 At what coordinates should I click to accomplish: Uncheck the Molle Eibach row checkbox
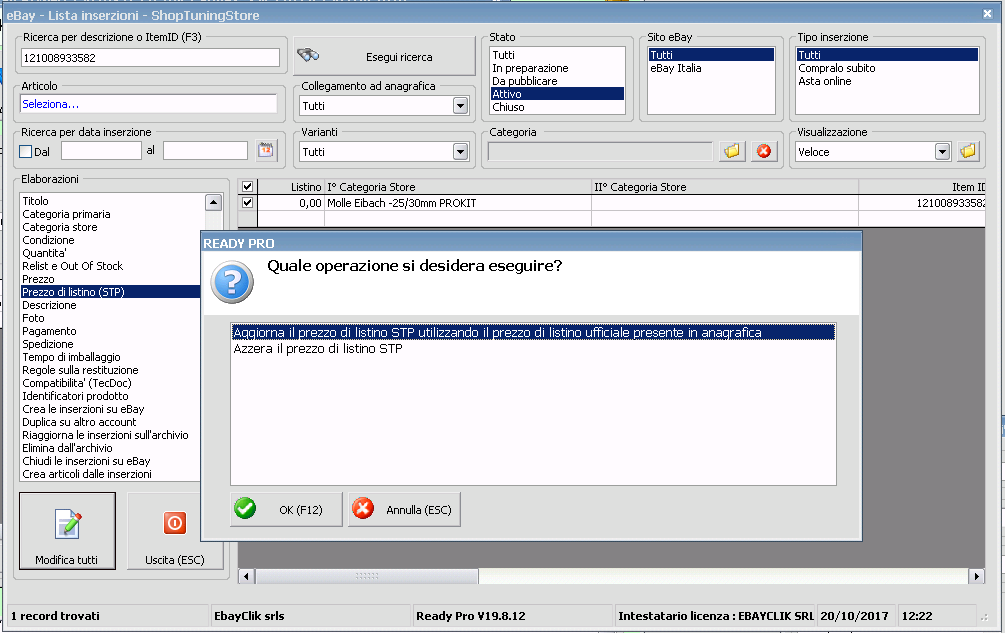coord(247,202)
